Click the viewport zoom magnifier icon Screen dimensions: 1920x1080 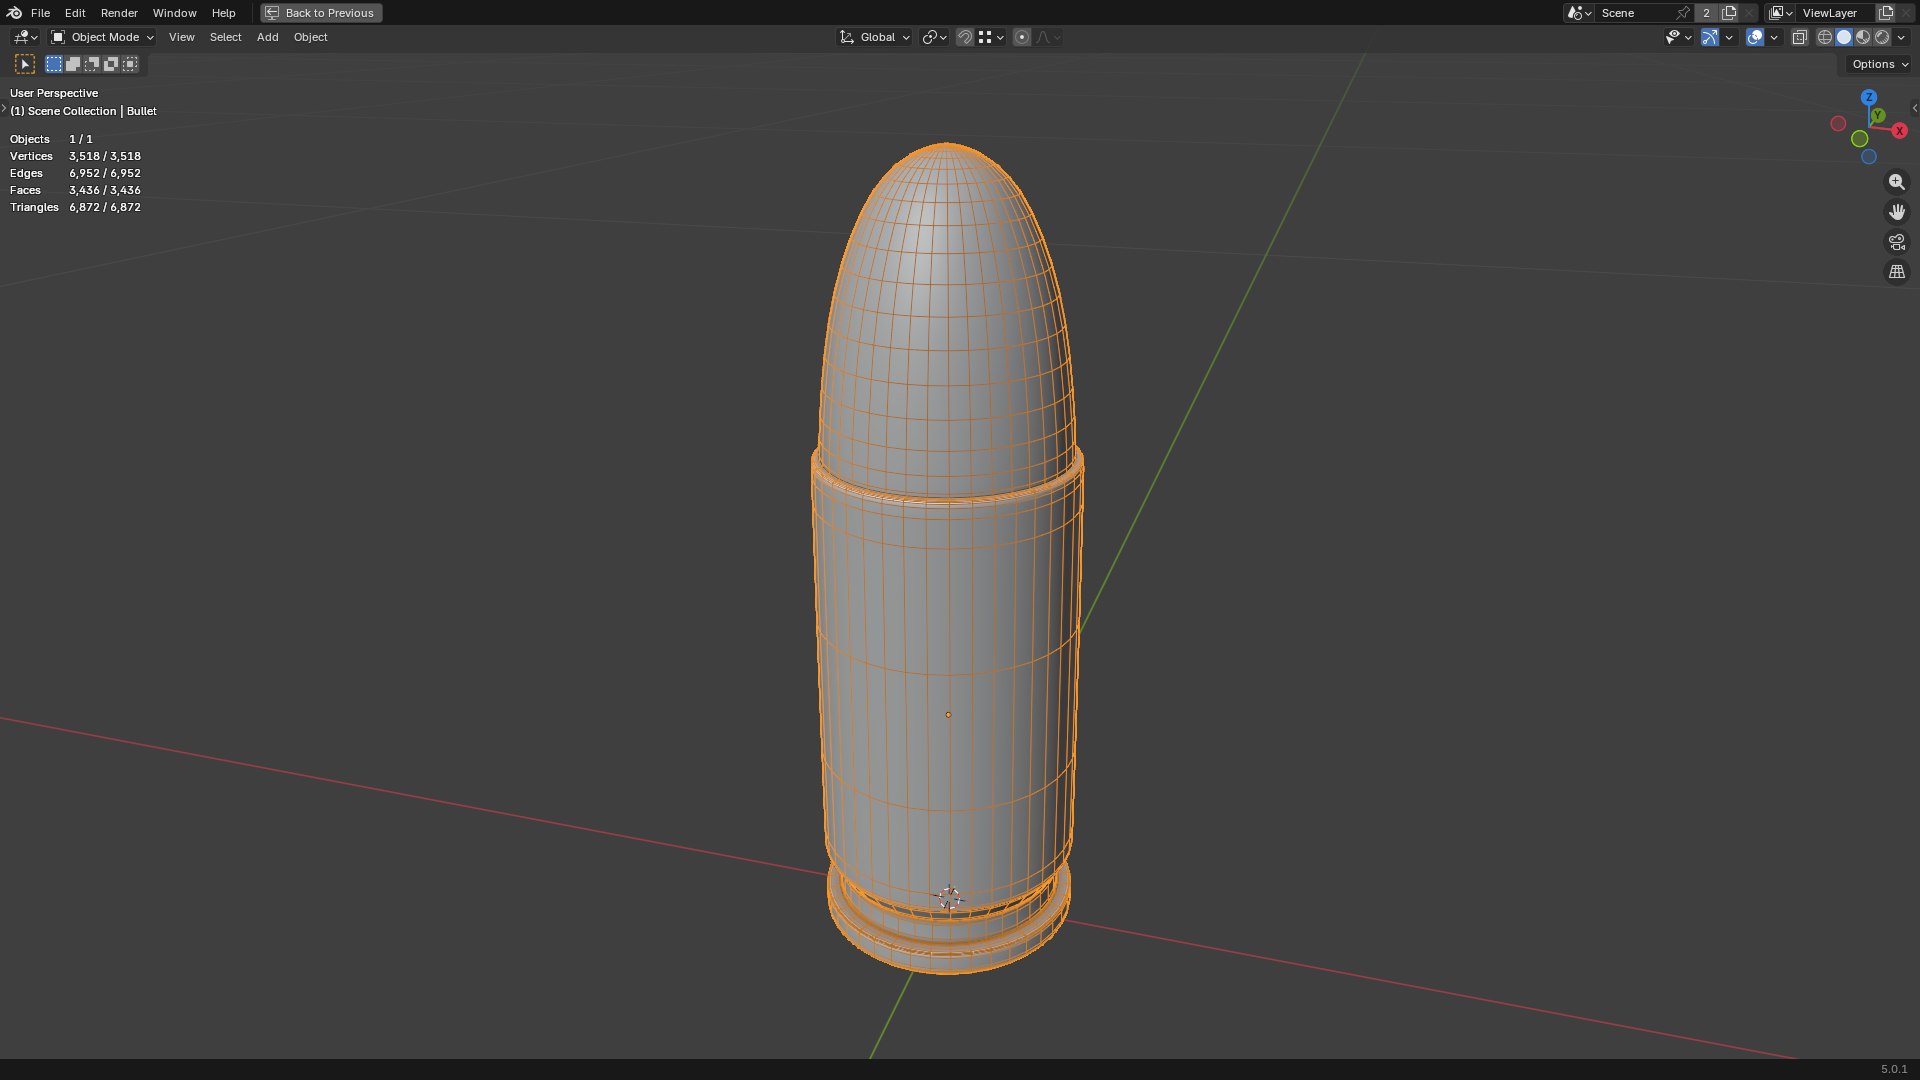click(1896, 182)
